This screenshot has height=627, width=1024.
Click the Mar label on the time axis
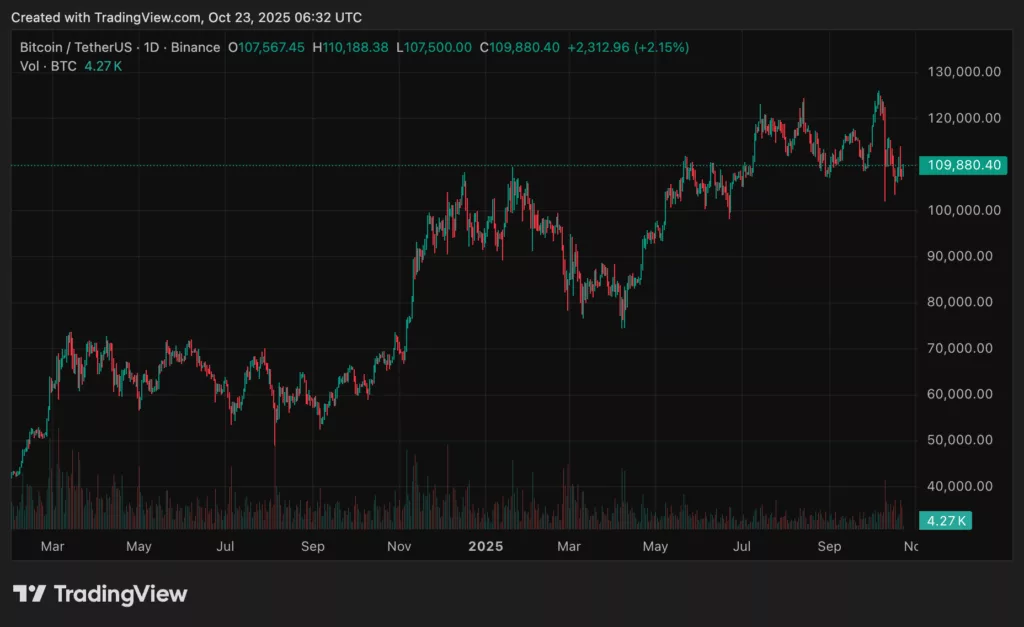(52, 547)
